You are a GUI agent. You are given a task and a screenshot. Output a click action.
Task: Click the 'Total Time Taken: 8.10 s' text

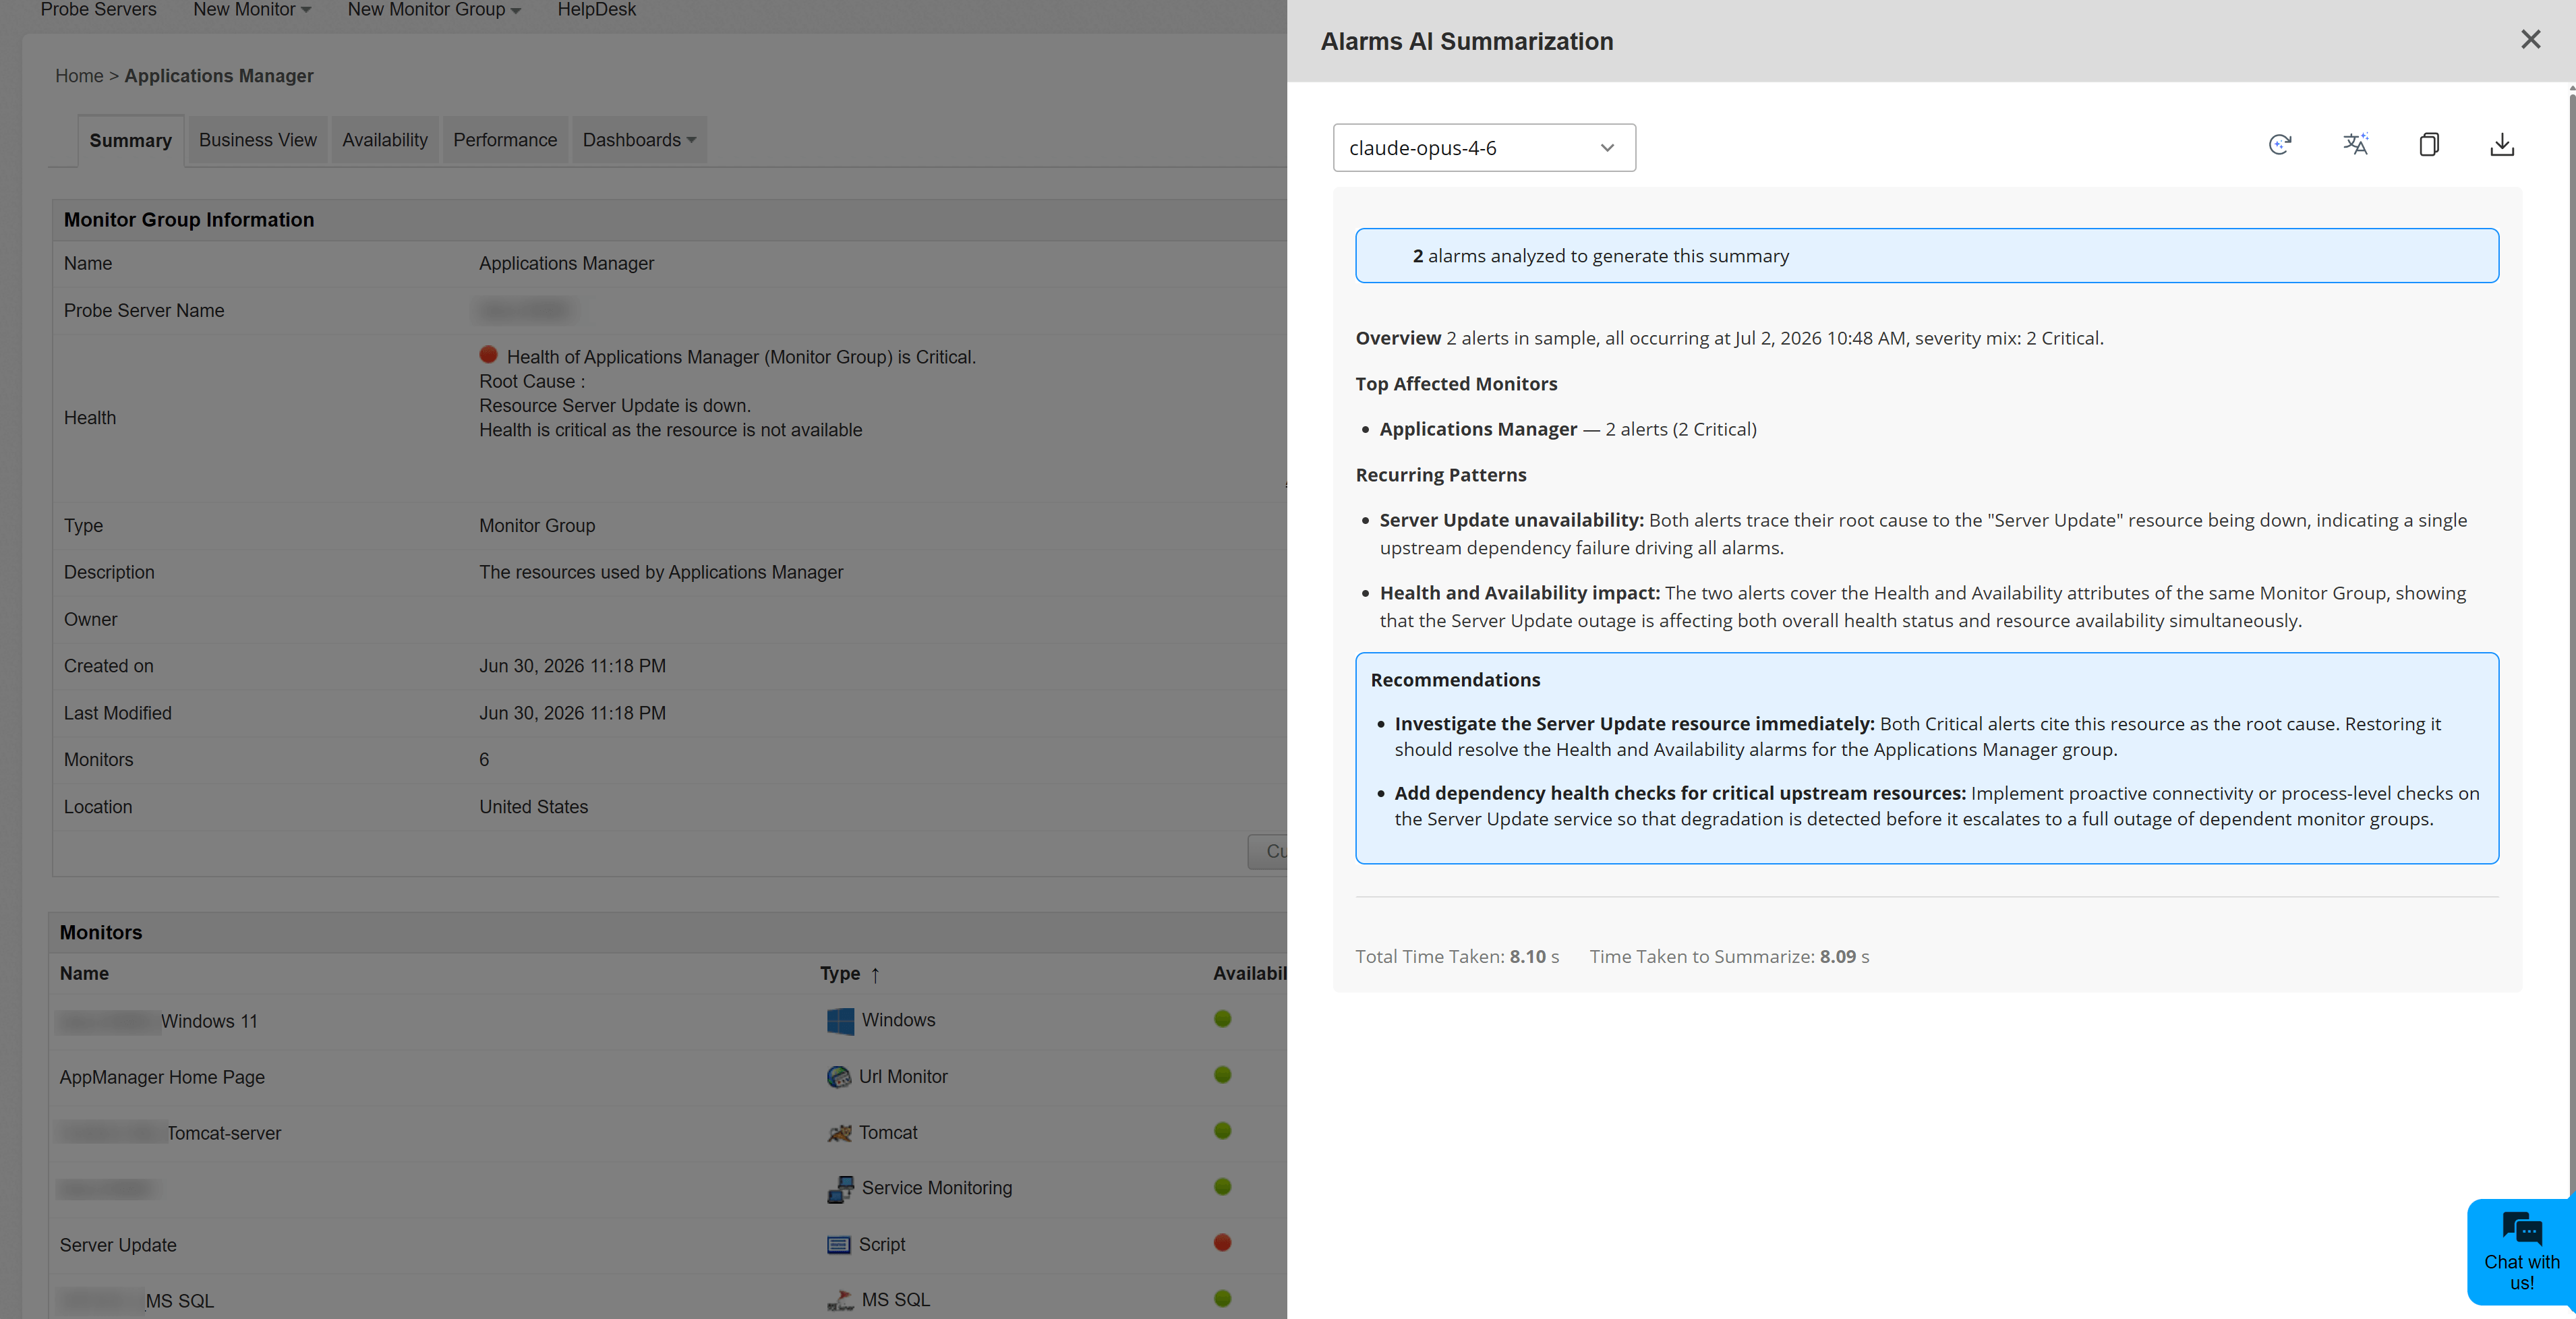click(x=1457, y=957)
